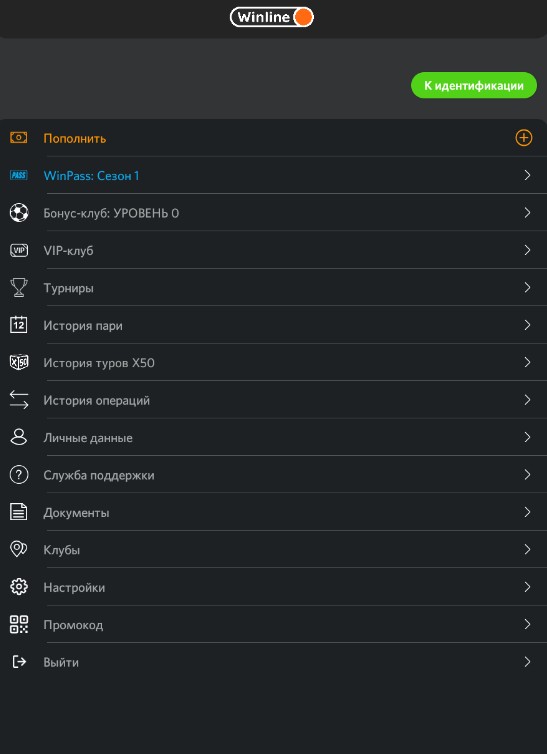The width and height of the screenshot is (547, 754).
Task: Expand the Личные данные chevron
Action: coord(527,437)
